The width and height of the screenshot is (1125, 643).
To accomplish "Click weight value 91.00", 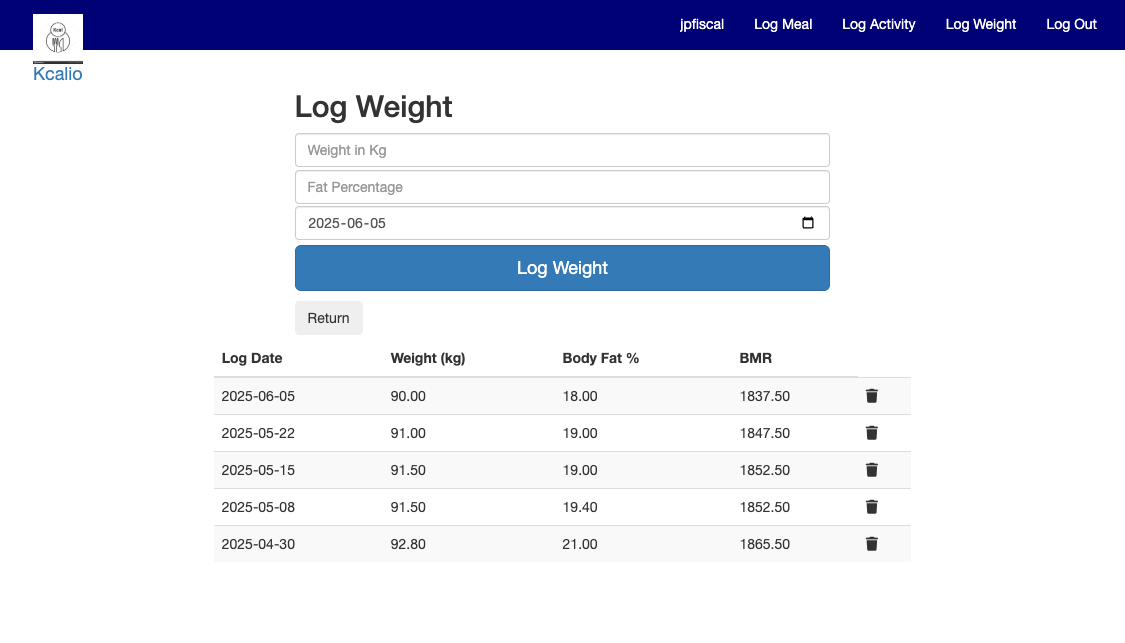I will pos(408,433).
